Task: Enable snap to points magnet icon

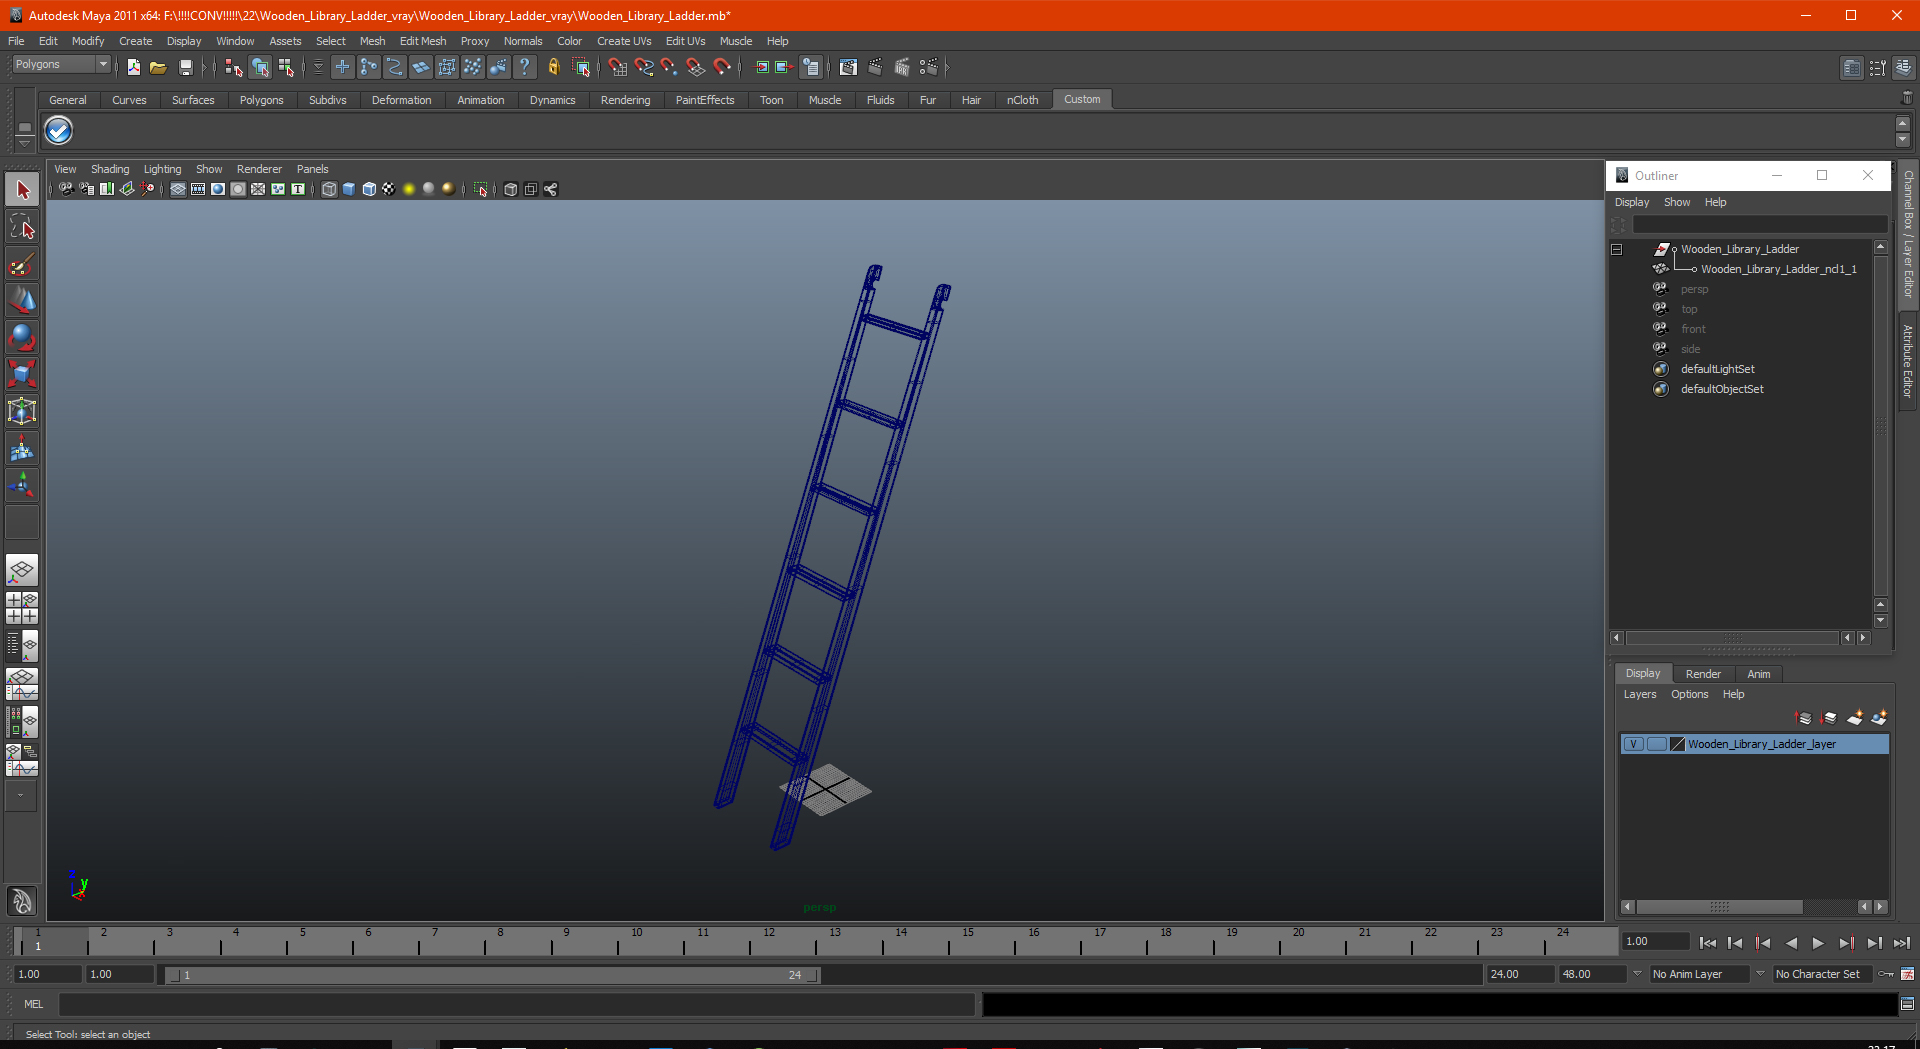Action: click(x=669, y=67)
